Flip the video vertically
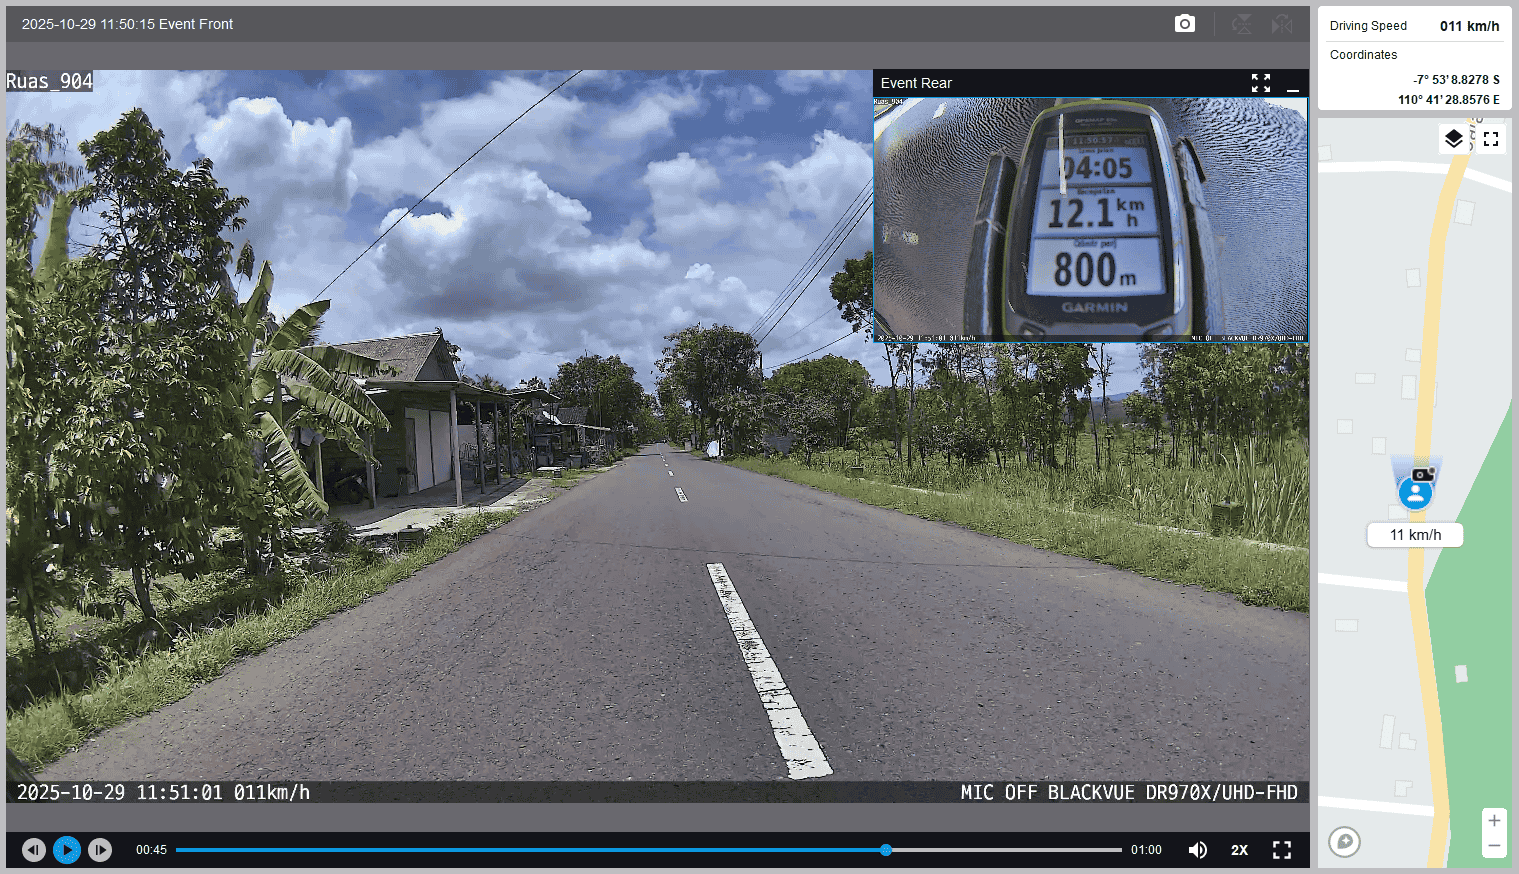This screenshot has width=1519, height=874. 1242,24
